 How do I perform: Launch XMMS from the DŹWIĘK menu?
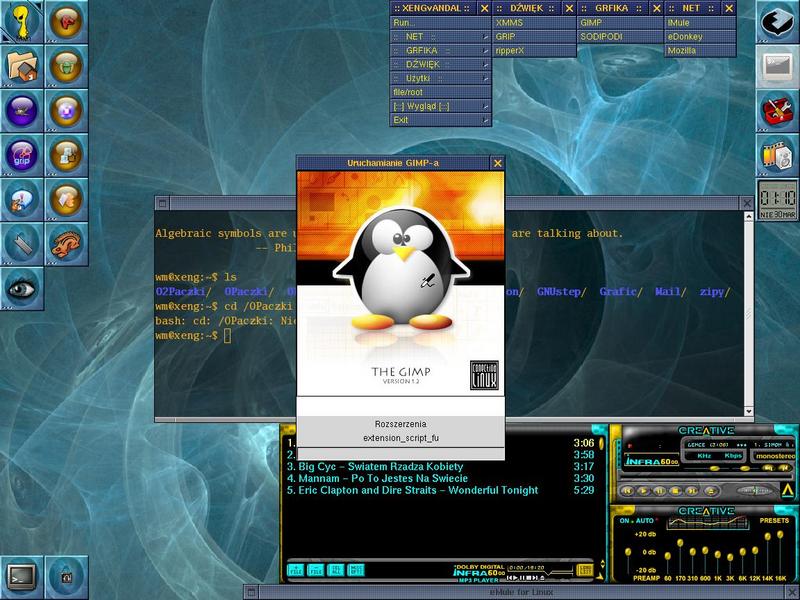pos(534,22)
